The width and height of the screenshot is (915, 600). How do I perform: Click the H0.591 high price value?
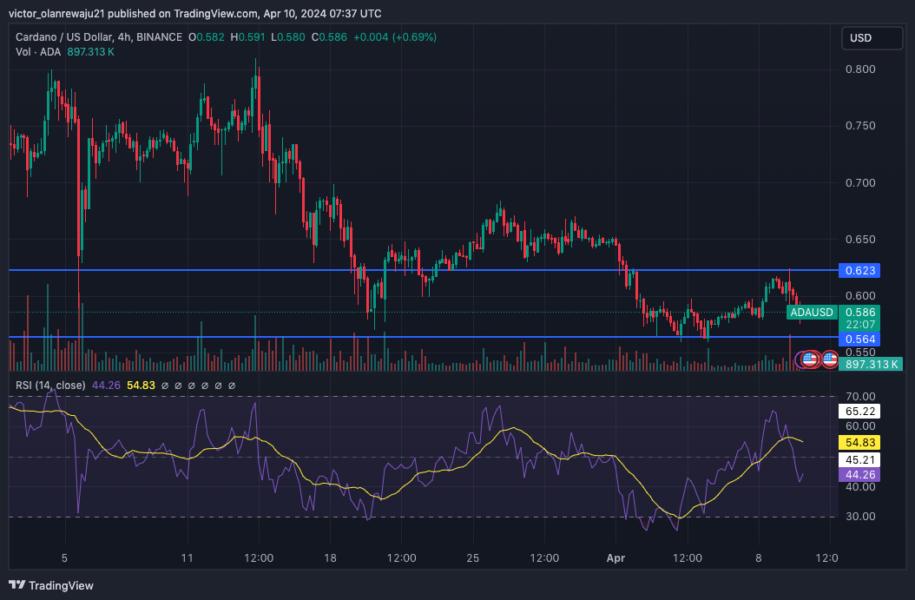pyautogui.click(x=247, y=37)
